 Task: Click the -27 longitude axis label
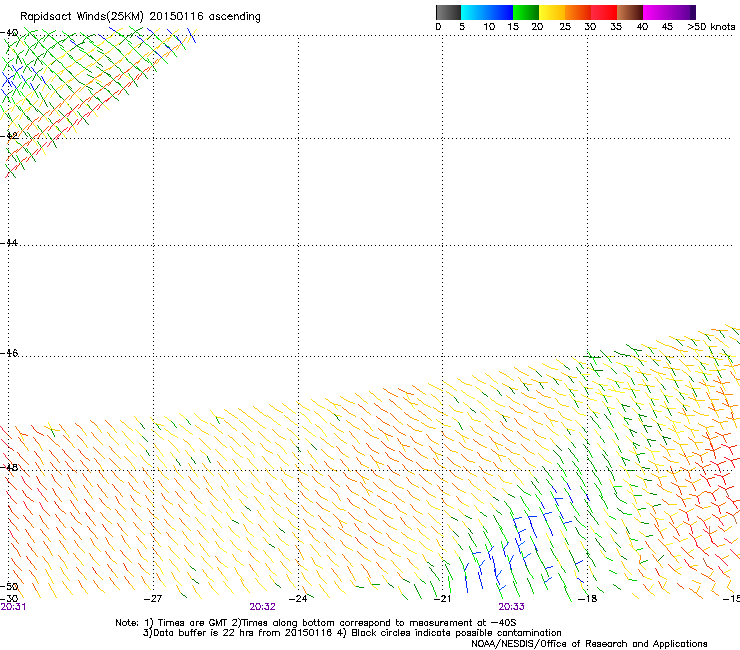153,599
